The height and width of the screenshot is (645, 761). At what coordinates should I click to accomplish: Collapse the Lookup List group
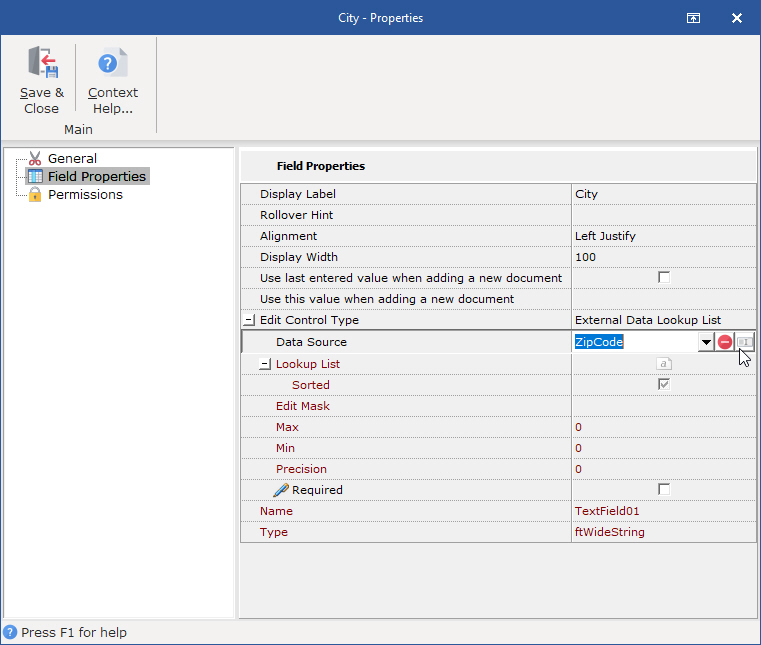265,364
